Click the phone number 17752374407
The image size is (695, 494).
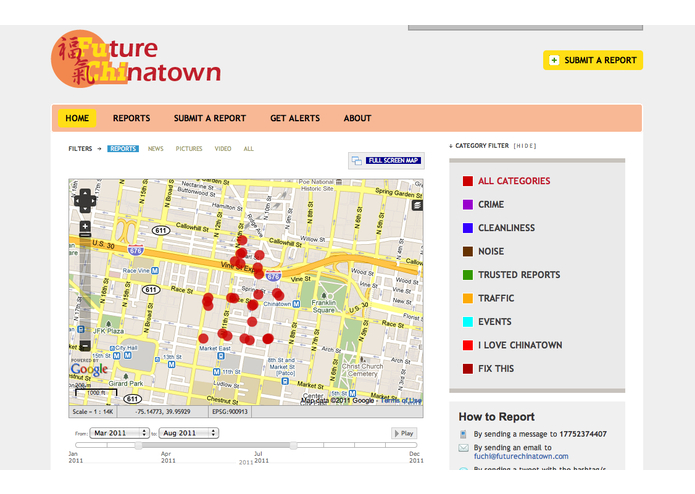[583, 434]
